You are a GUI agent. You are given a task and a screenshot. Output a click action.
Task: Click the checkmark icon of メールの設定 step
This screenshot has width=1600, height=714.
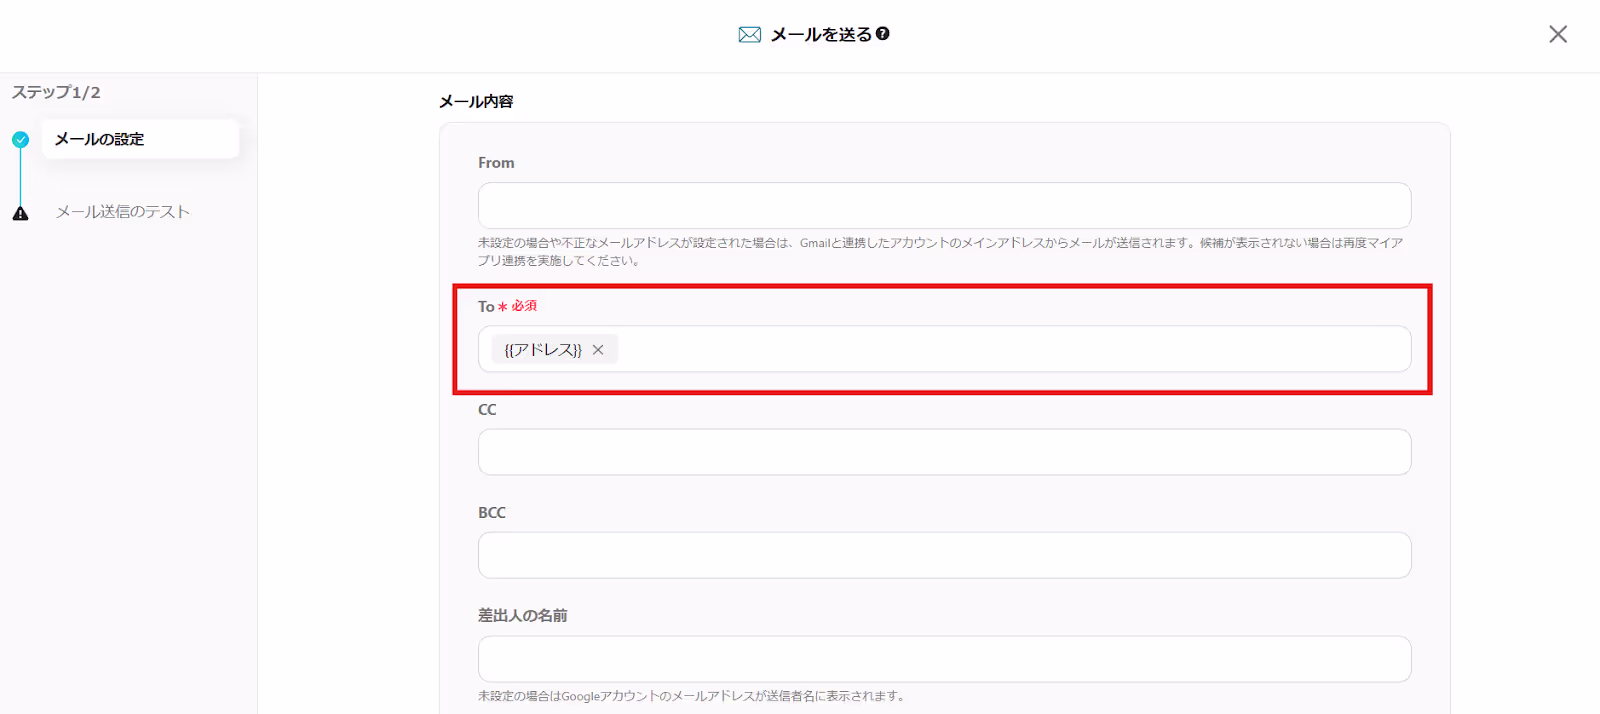[20, 140]
